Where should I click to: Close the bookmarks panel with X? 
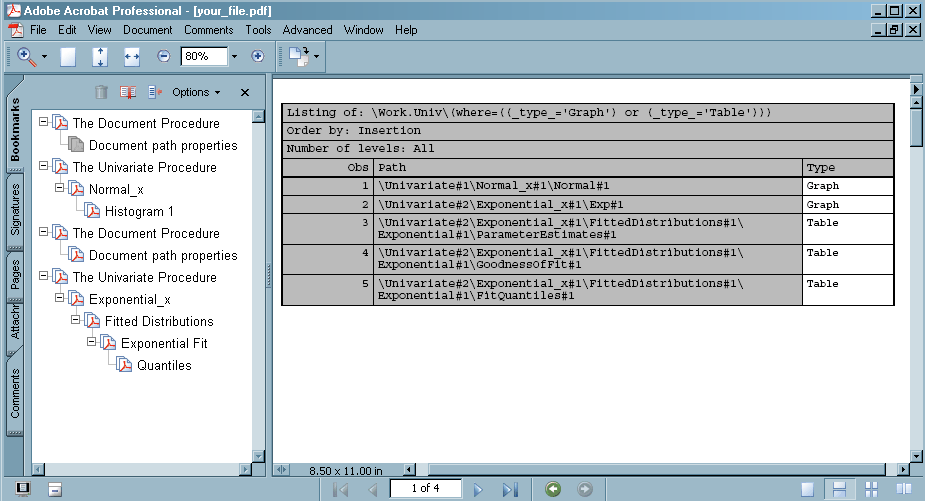[245, 93]
